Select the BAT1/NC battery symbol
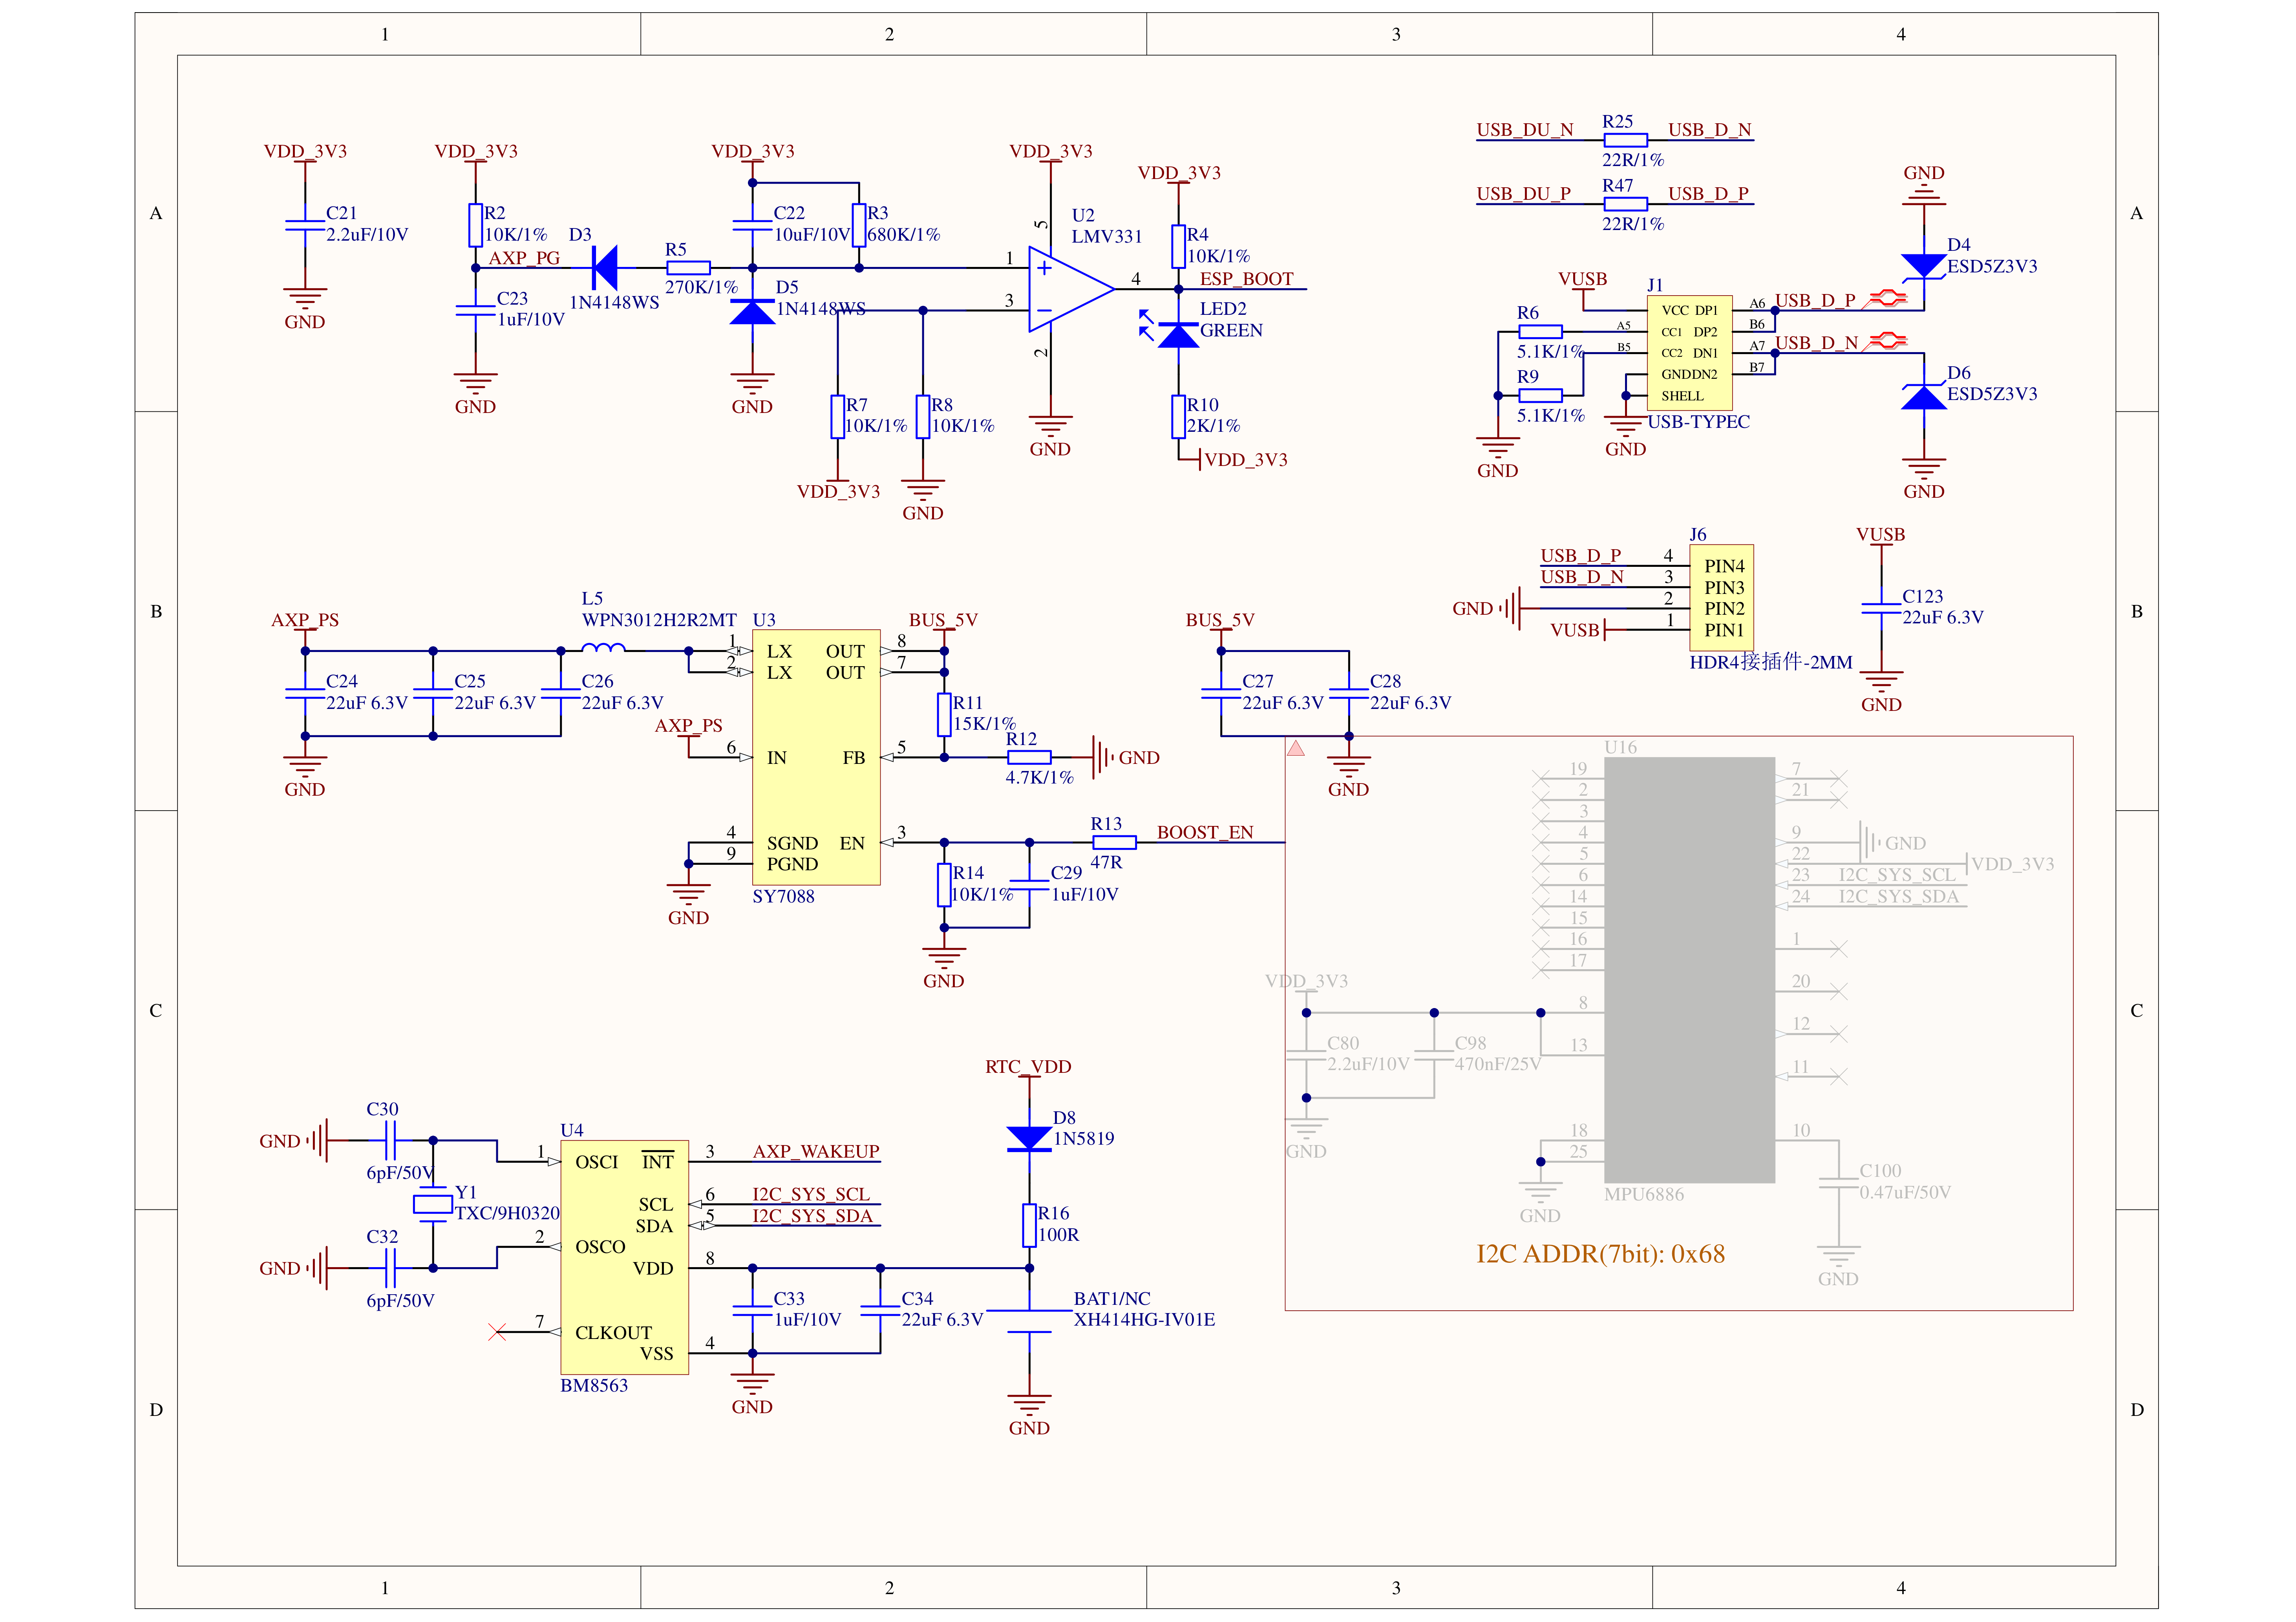 [1029, 1321]
